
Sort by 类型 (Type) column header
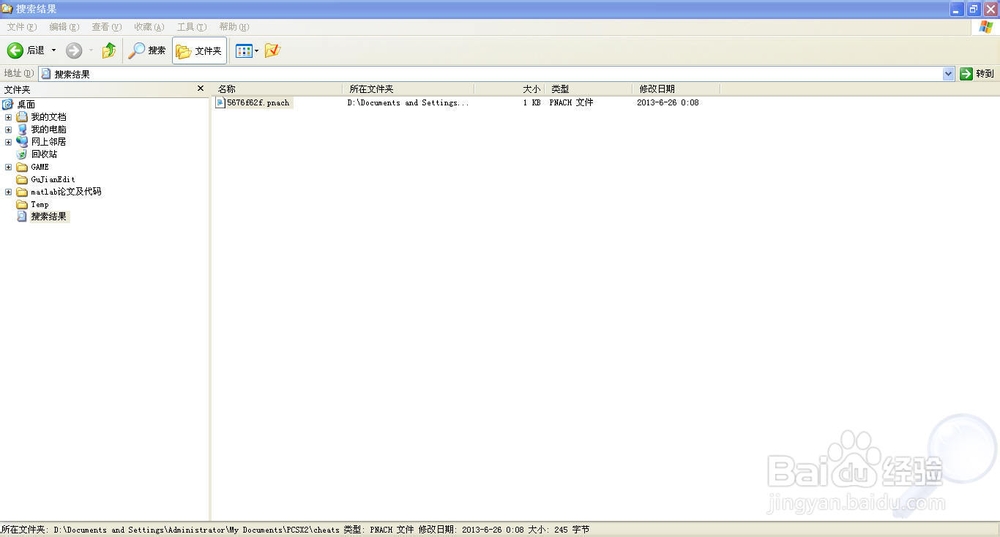pos(589,89)
